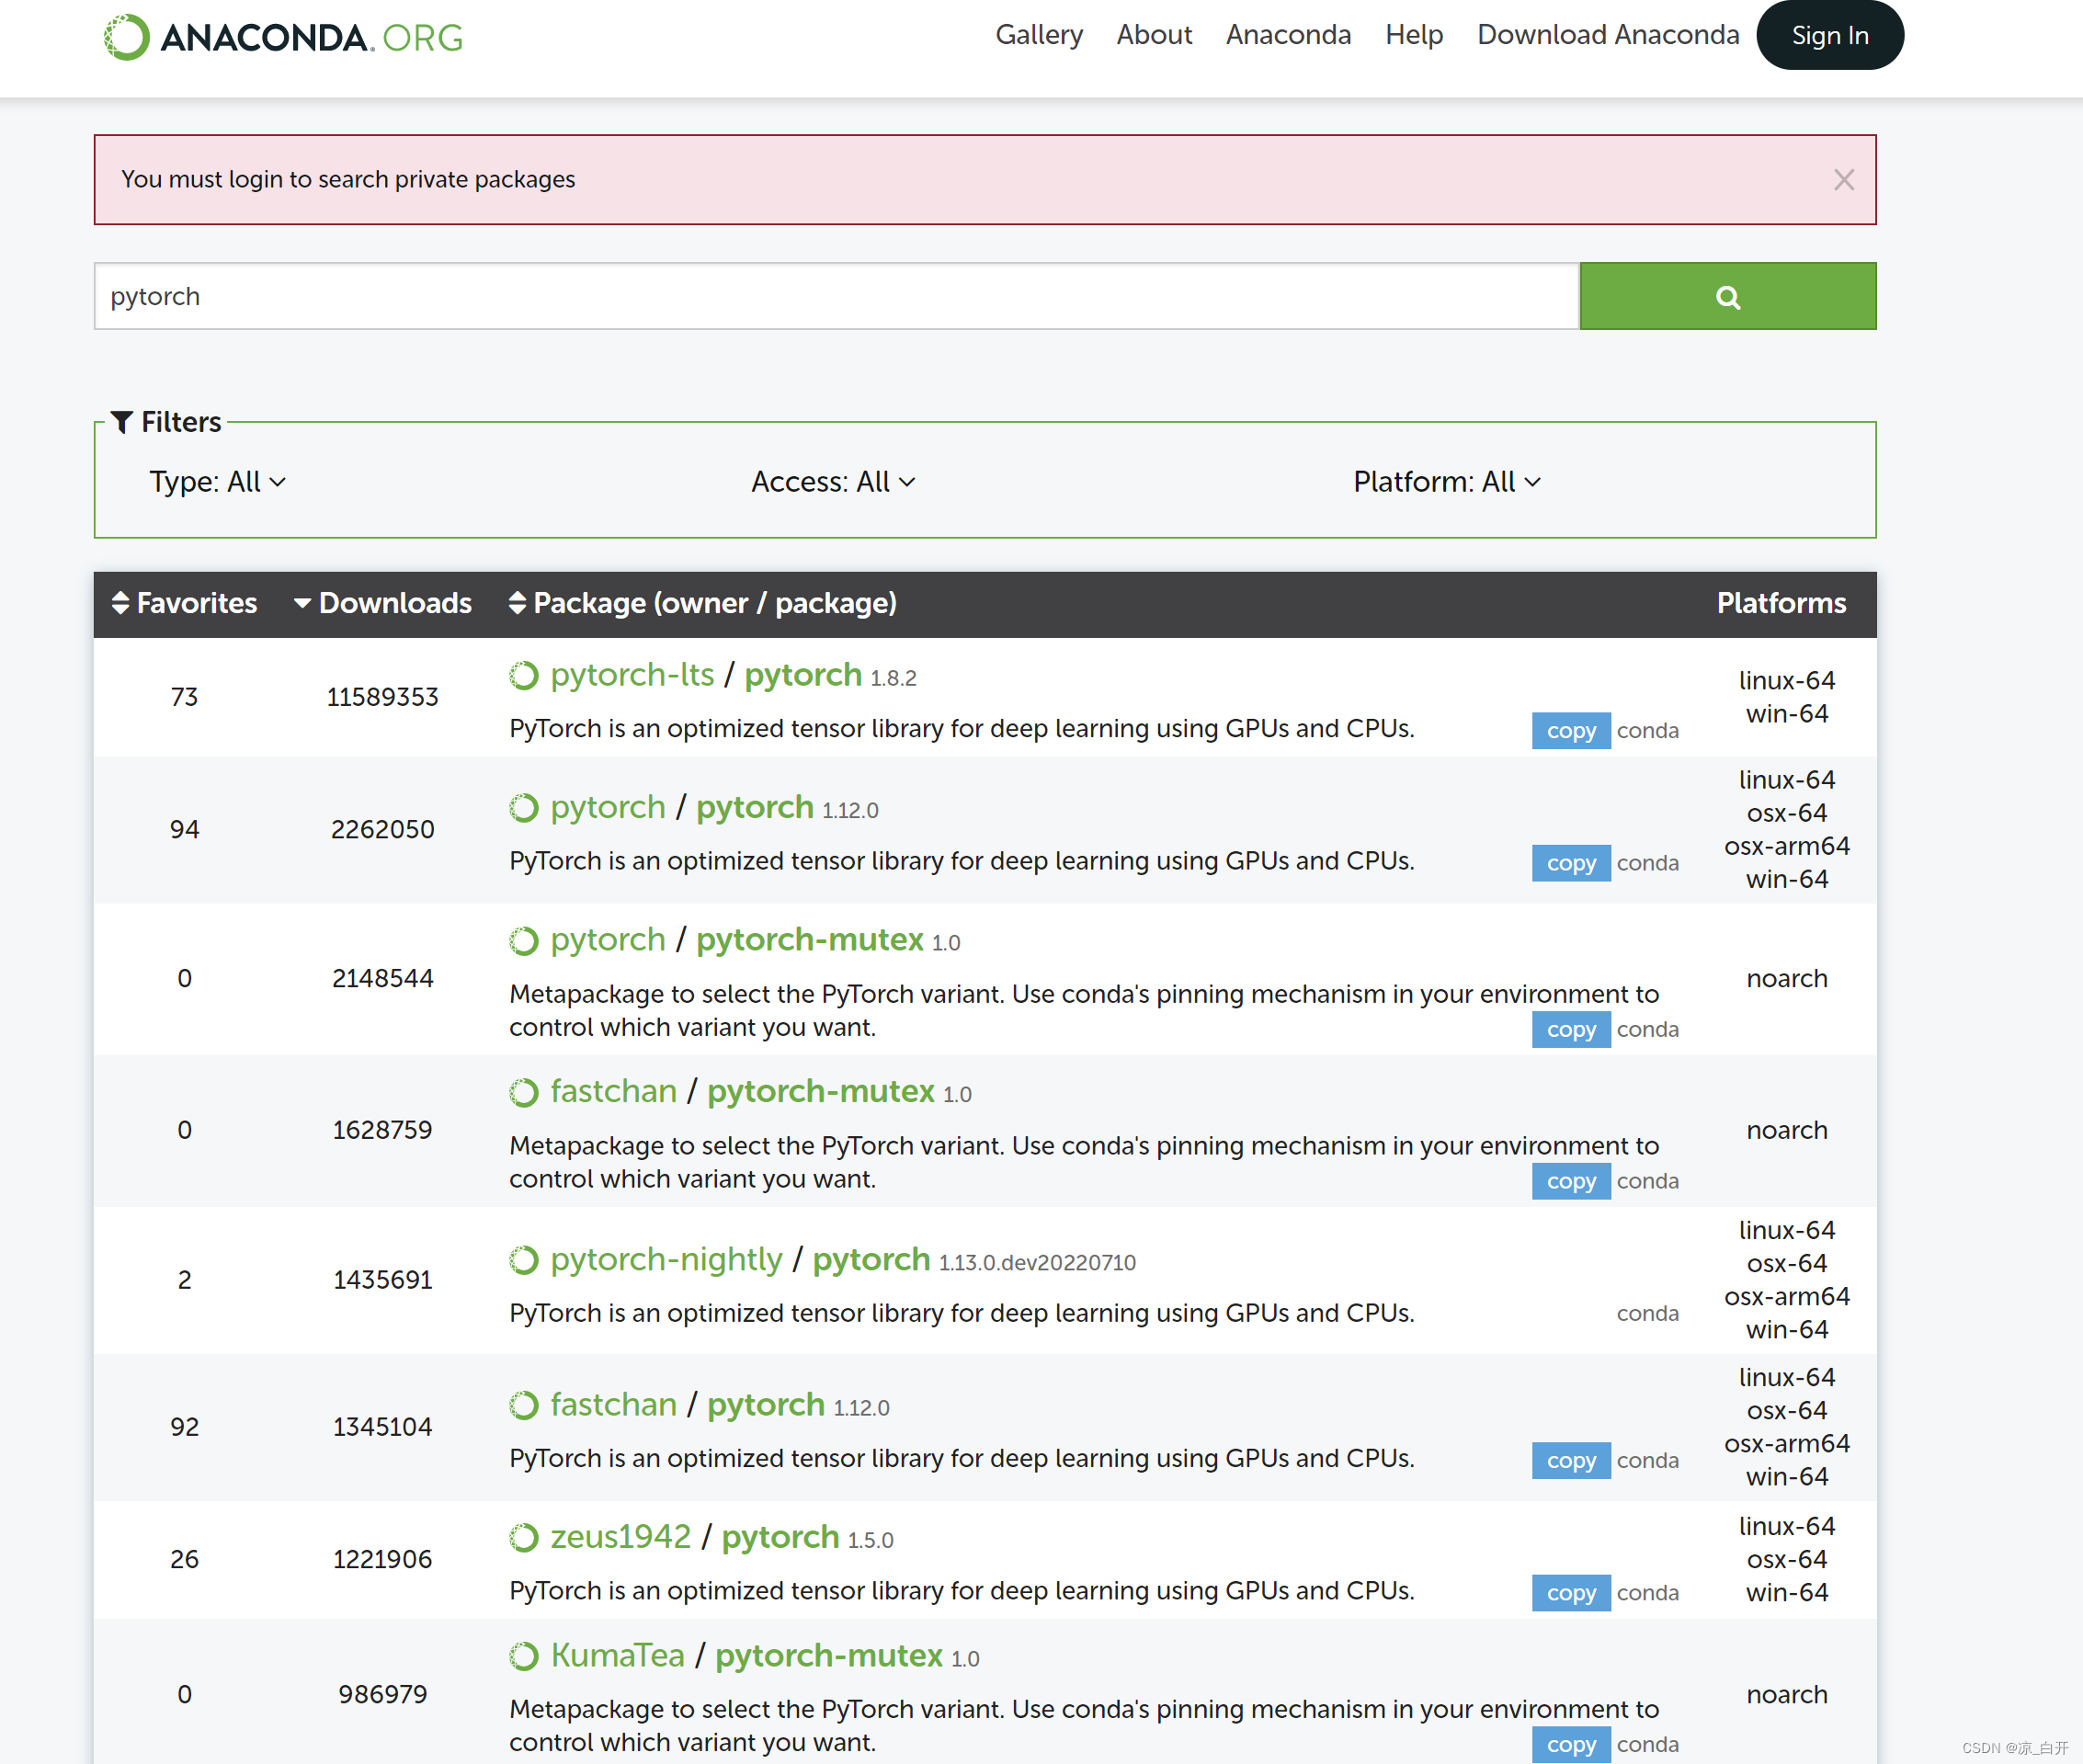This screenshot has width=2083, height=1764.
Task: Dismiss the login warning banner
Action: point(1843,180)
